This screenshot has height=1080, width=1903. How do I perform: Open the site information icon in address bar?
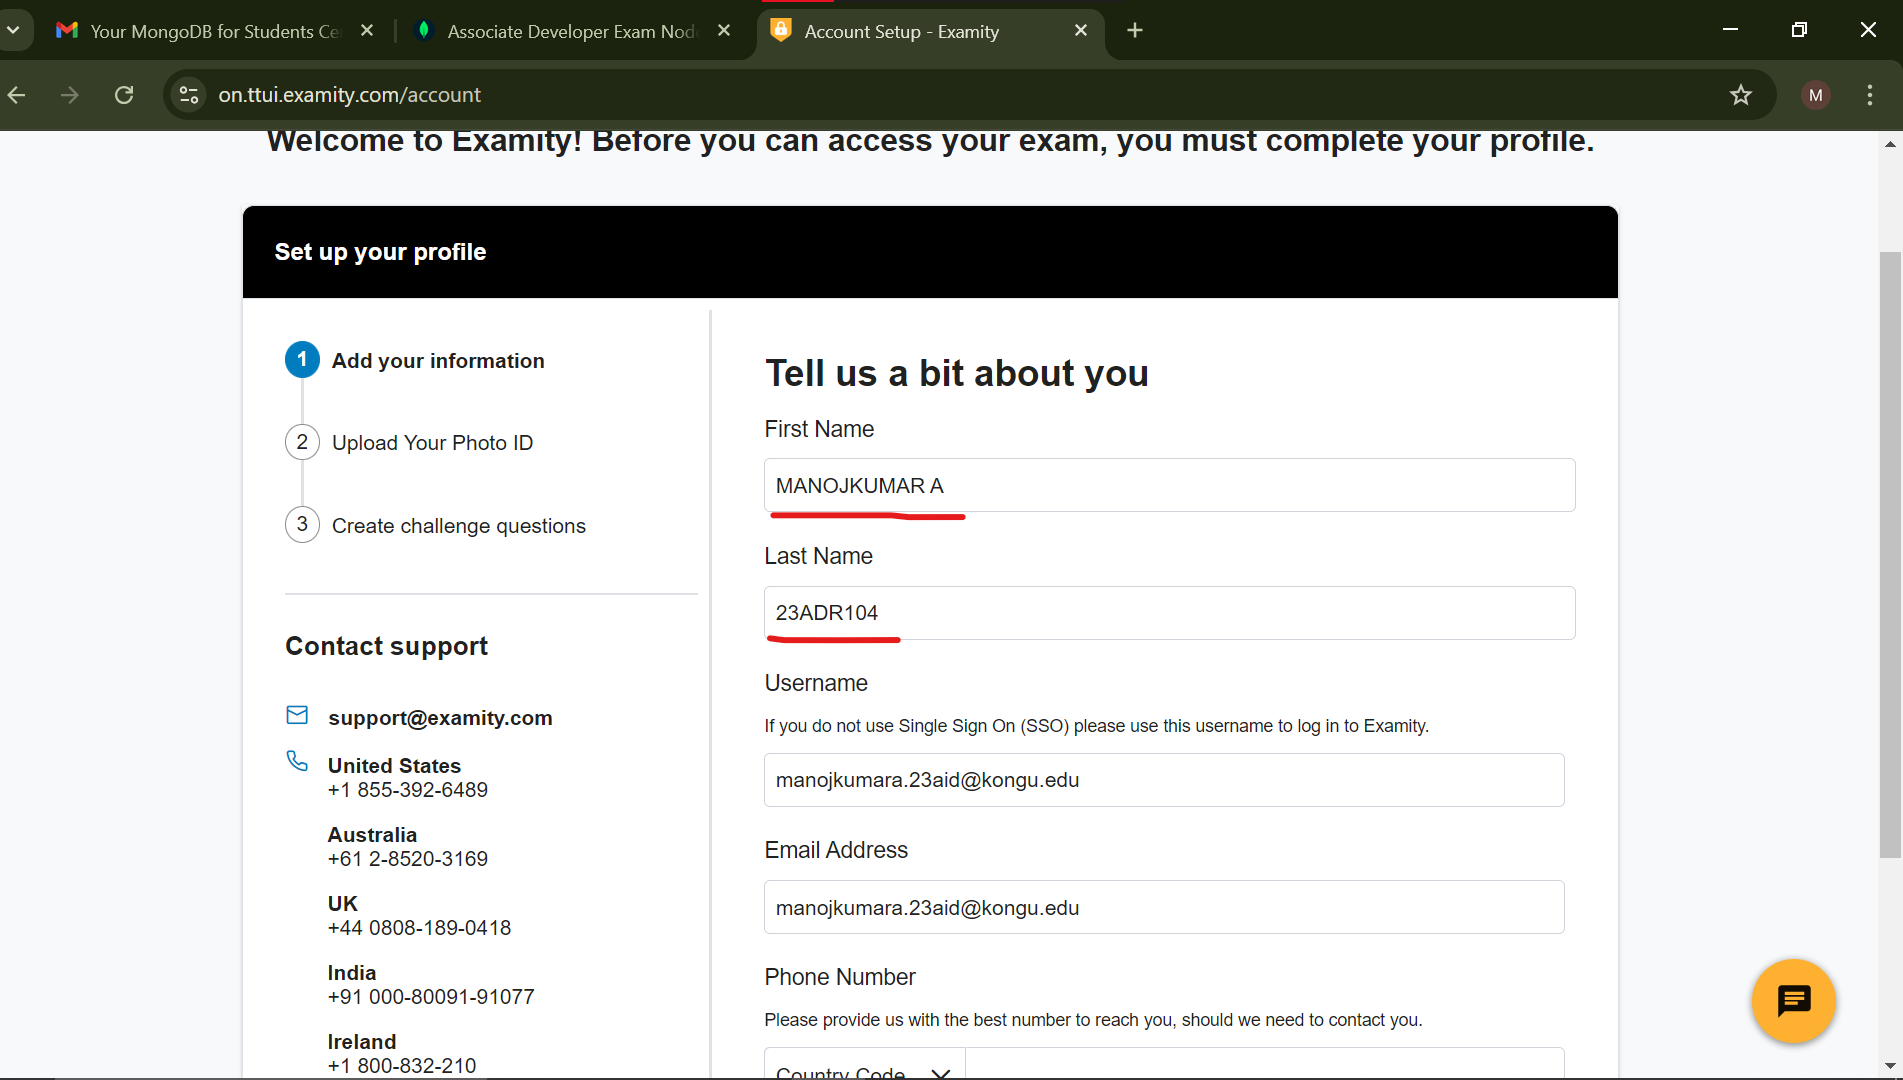(189, 95)
